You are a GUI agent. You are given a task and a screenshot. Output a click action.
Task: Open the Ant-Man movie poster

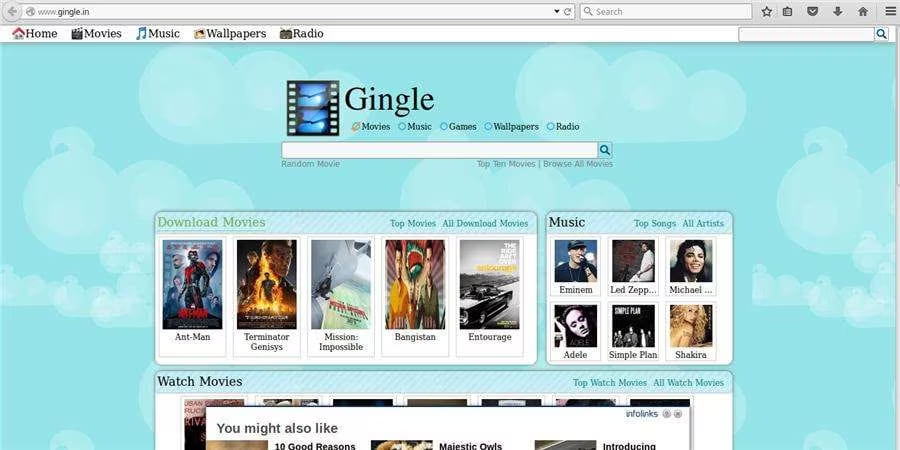click(x=192, y=284)
